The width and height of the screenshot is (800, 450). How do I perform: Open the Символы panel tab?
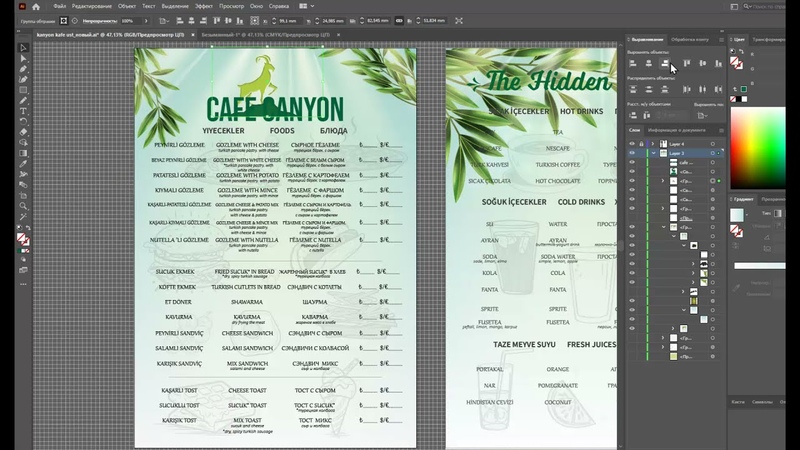(762, 402)
